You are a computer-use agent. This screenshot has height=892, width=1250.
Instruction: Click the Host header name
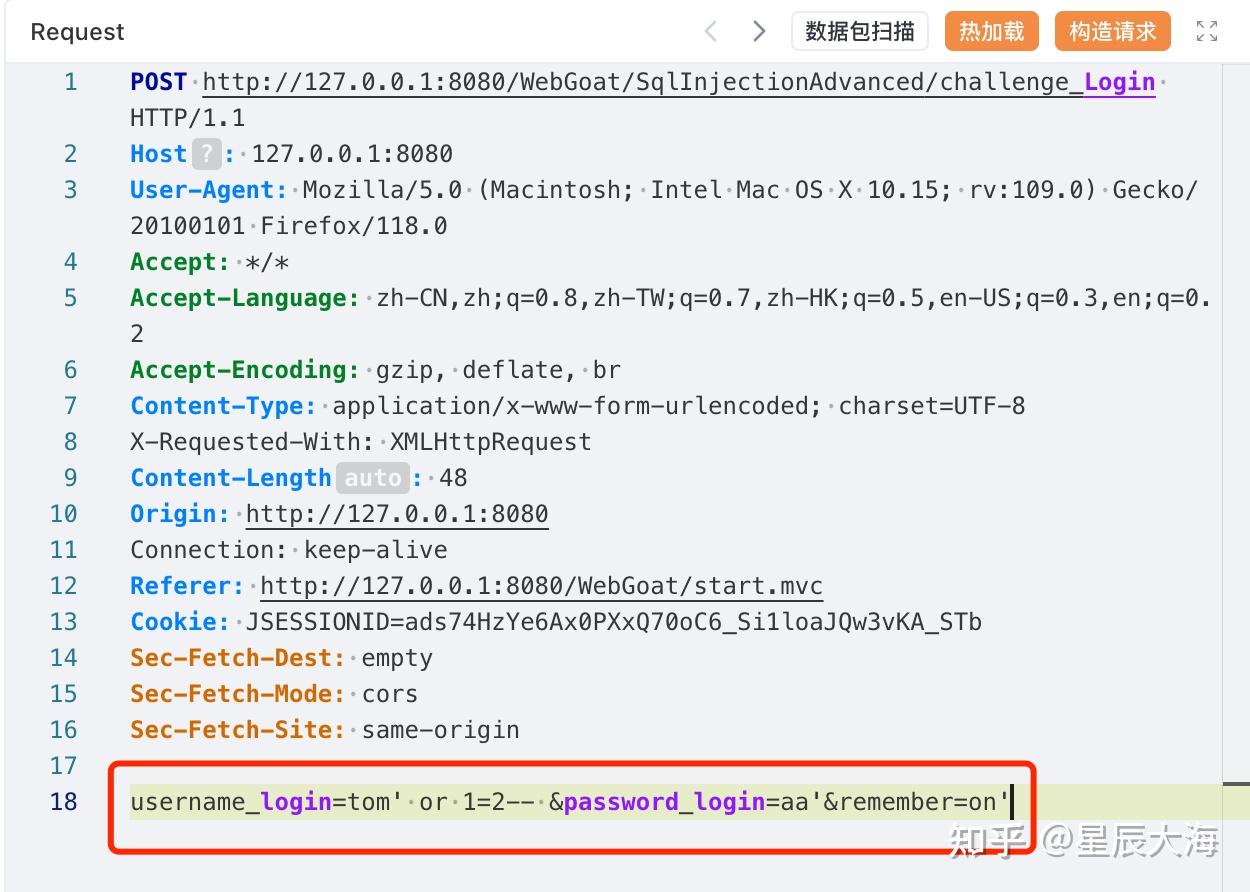pos(159,154)
